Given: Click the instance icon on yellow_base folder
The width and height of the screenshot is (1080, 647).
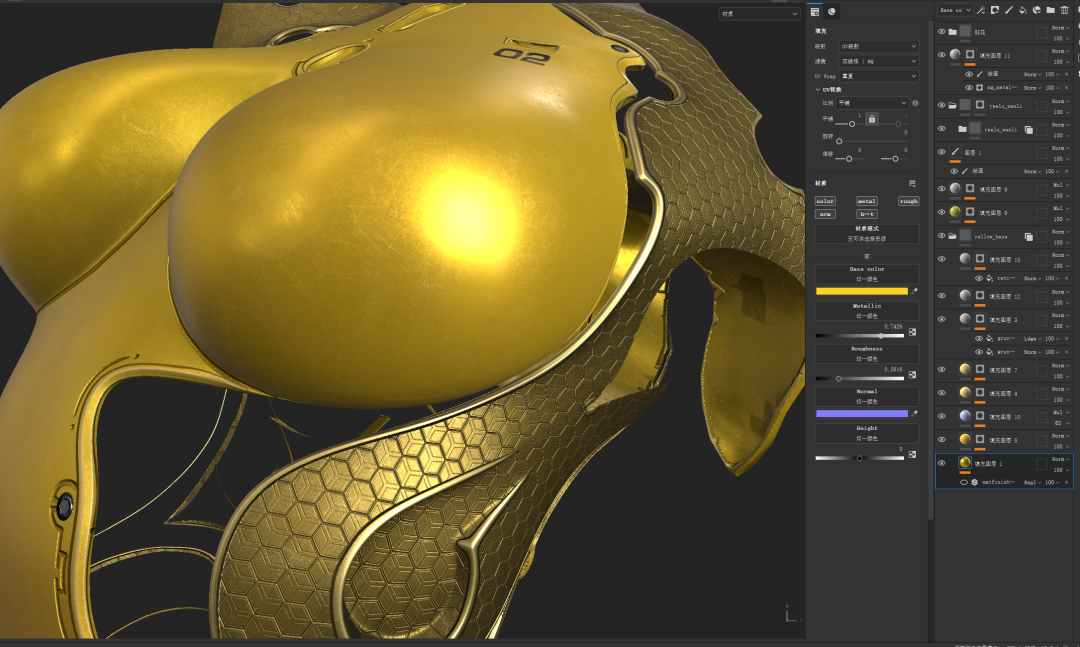Looking at the screenshot, I should click(x=1028, y=236).
